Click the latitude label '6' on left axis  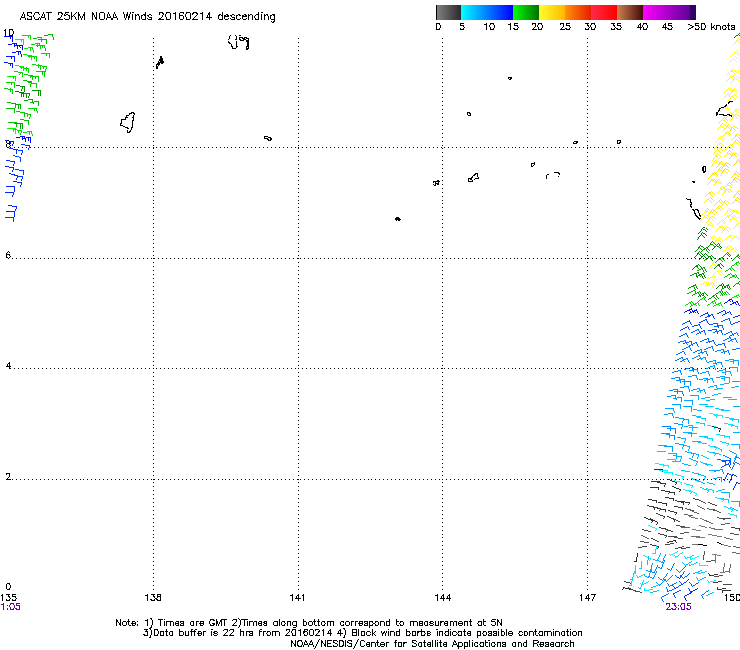click(x=8, y=255)
